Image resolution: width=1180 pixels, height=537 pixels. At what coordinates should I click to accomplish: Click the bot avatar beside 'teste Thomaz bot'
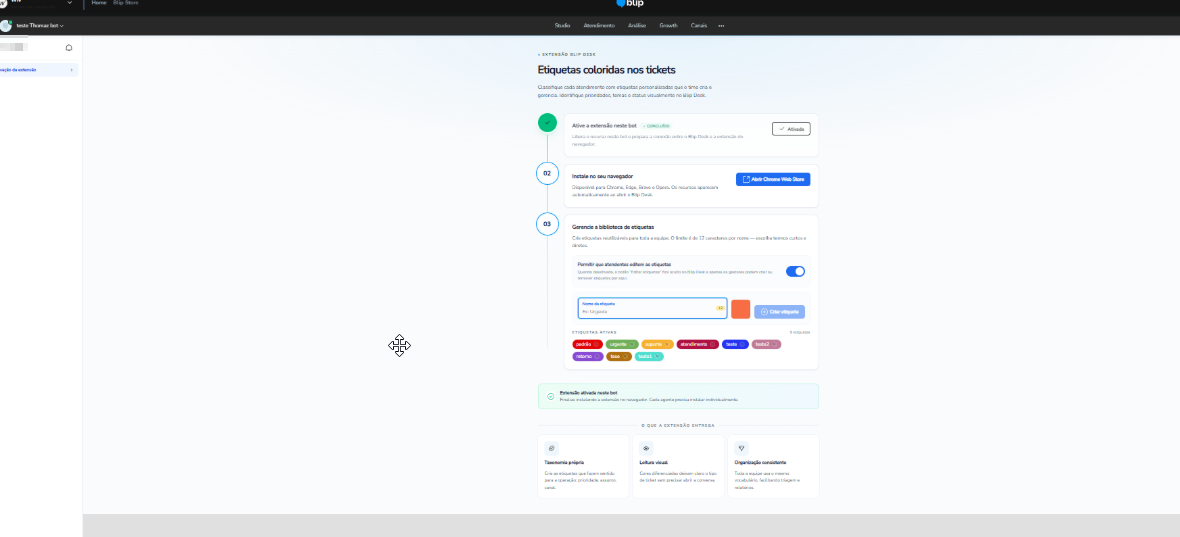[6, 26]
